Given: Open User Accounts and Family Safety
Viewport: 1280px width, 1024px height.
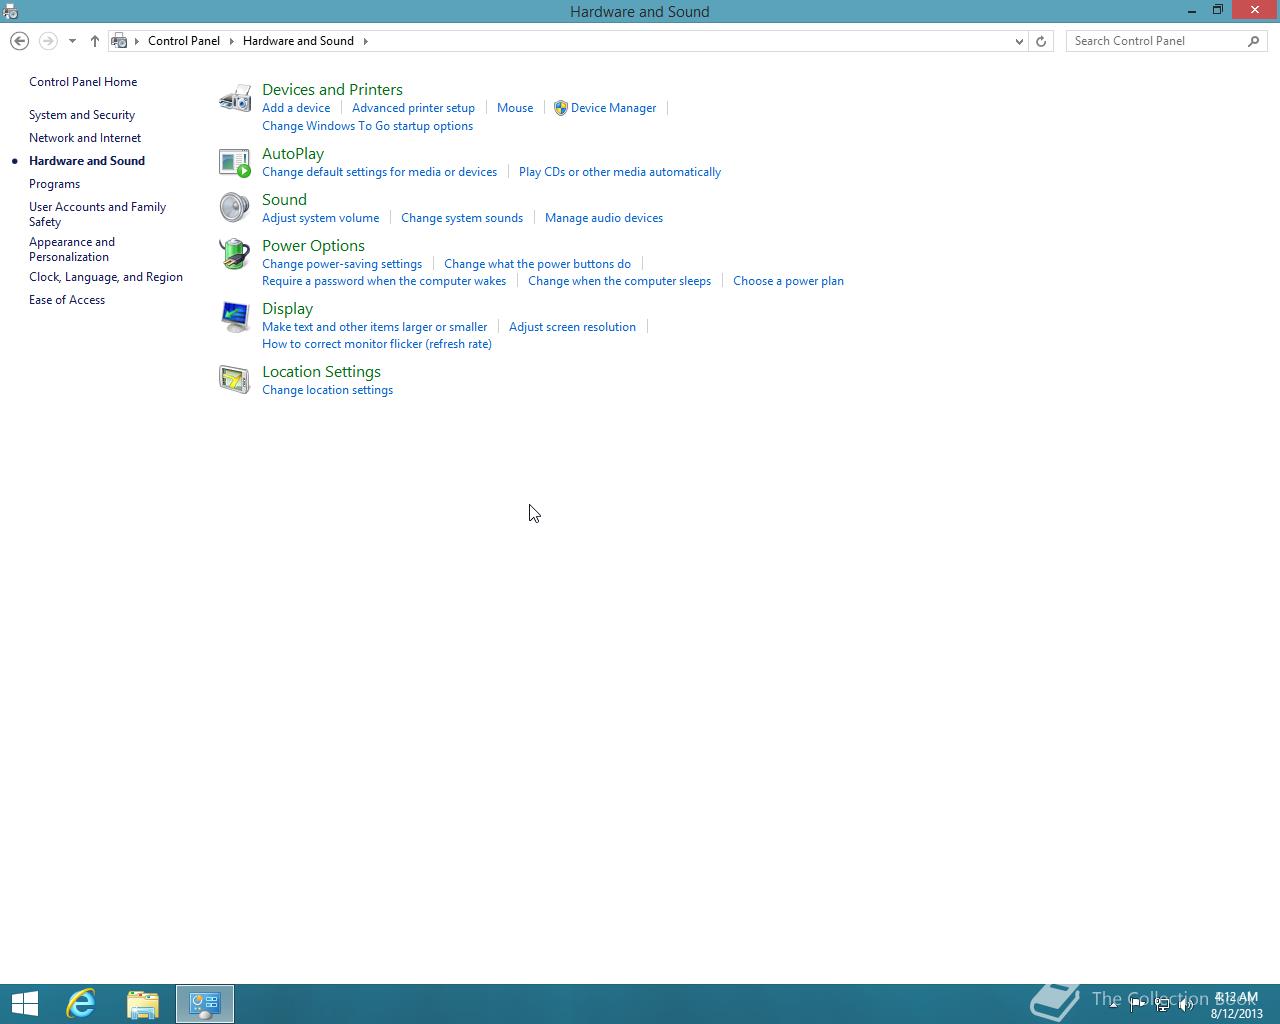Looking at the screenshot, I should pyautogui.click(x=97, y=214).
